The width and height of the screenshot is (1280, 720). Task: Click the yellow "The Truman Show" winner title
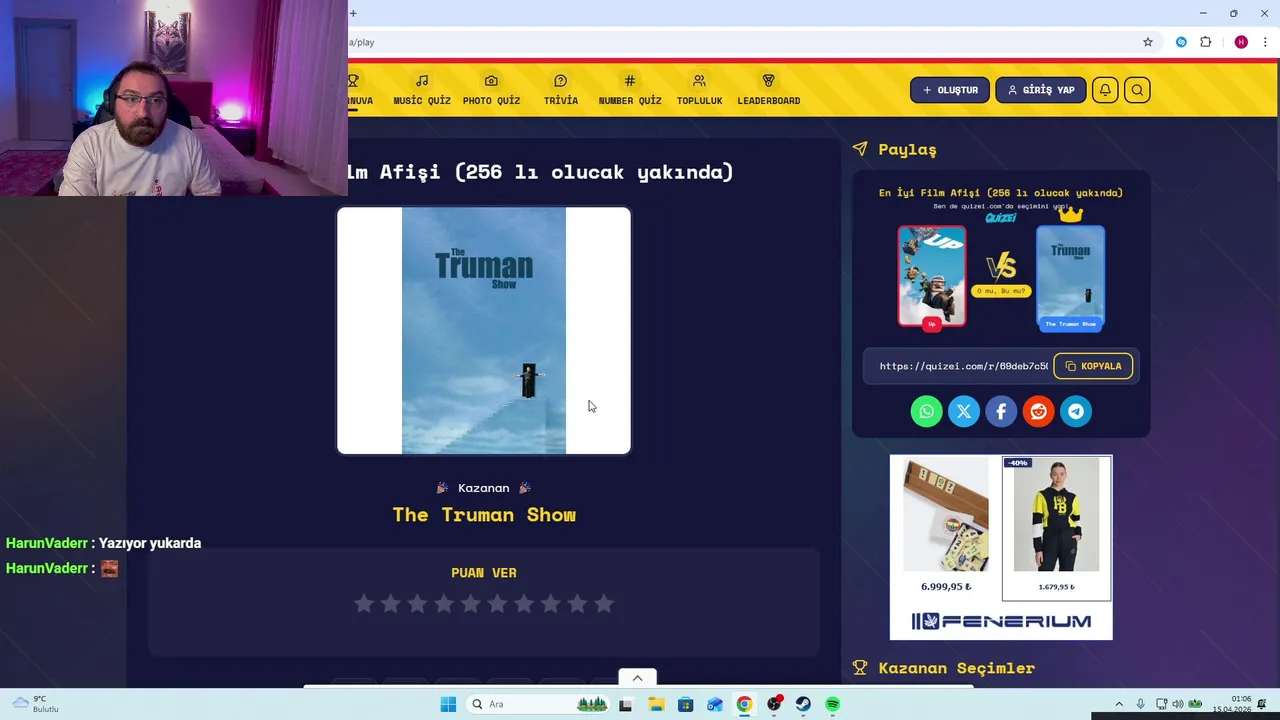[x=484, y=515]
